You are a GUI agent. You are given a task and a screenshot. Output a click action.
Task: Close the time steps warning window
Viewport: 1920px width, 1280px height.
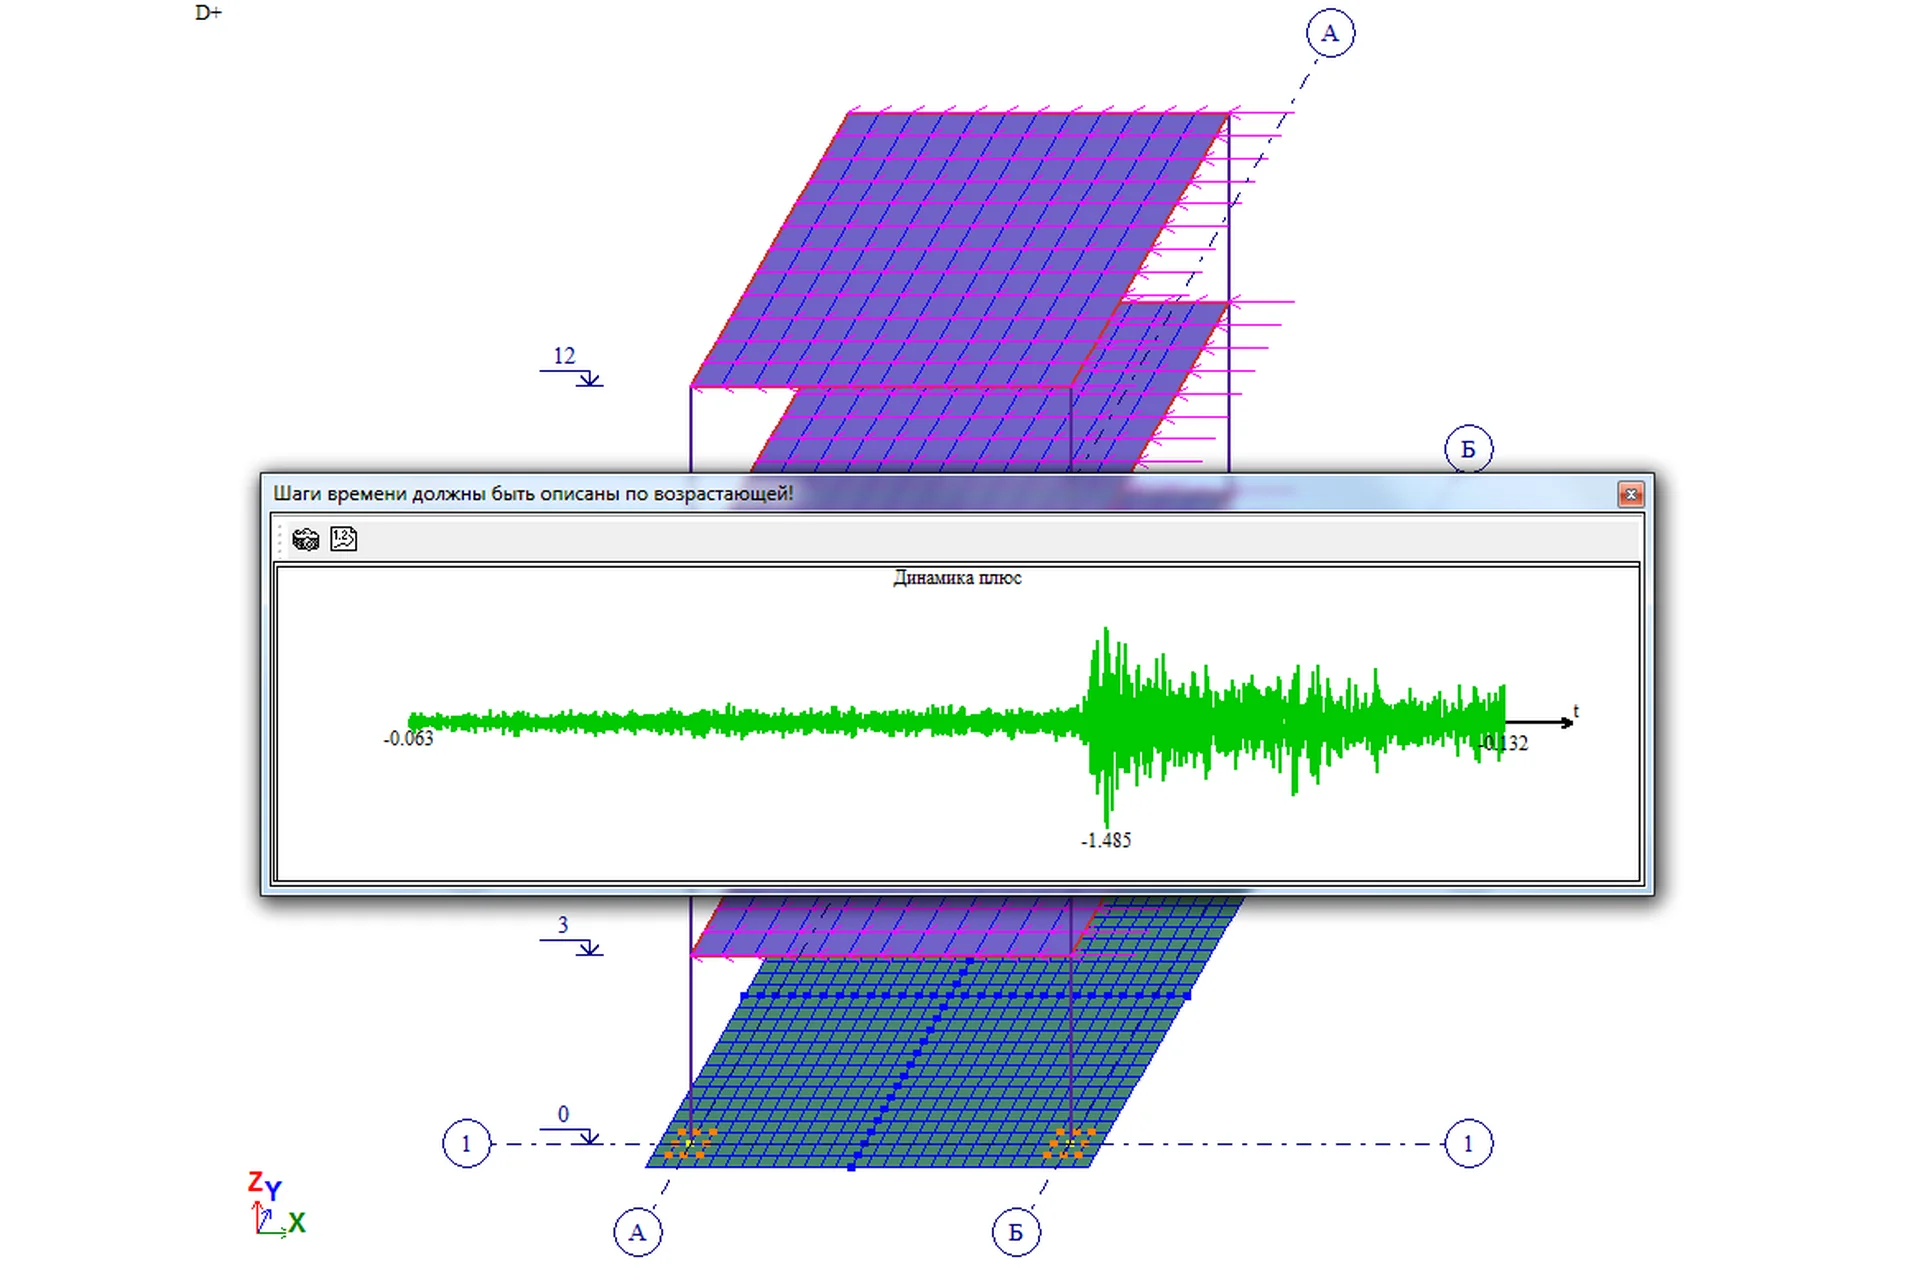pyautogui.click(x=1630, y=494)
